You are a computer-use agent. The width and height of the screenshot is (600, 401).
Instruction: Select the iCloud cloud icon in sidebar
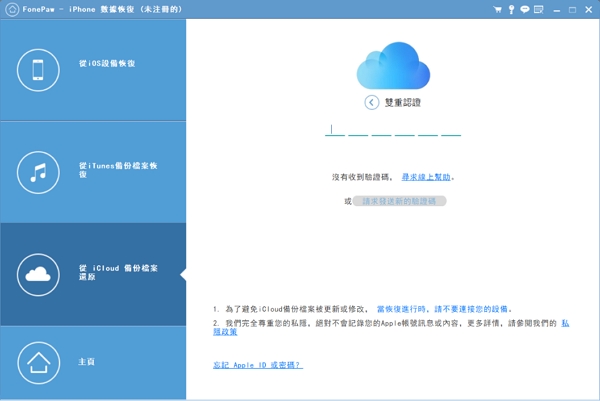tap(38, 275)
